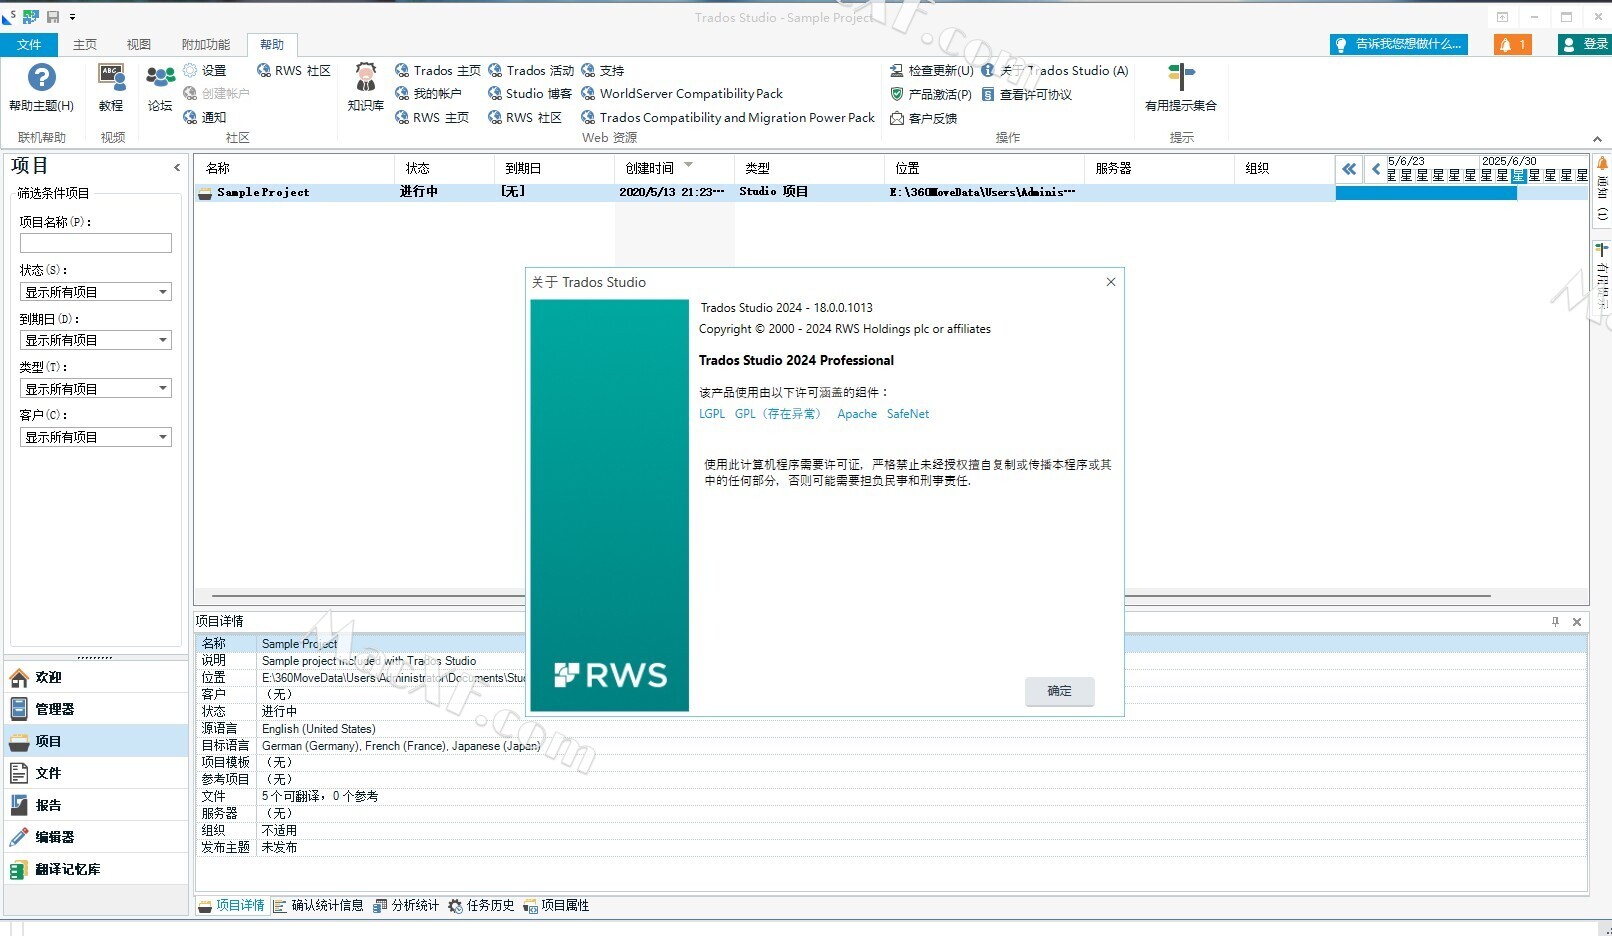The image size is (1612, 936).
Task: Click the SampleProject timeline bar
Action: pos(1426,193)
